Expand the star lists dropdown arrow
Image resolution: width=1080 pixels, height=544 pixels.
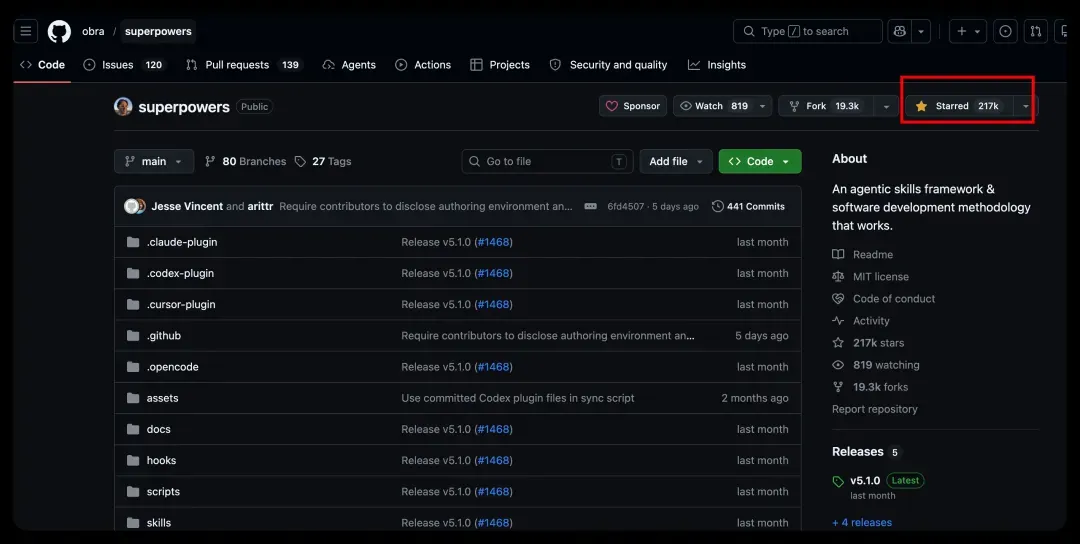tap(1026, 106)
